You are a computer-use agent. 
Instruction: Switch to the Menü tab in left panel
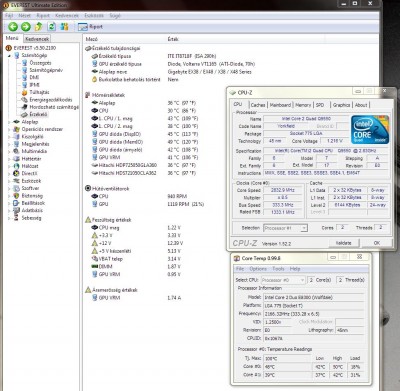coord(12,38)
